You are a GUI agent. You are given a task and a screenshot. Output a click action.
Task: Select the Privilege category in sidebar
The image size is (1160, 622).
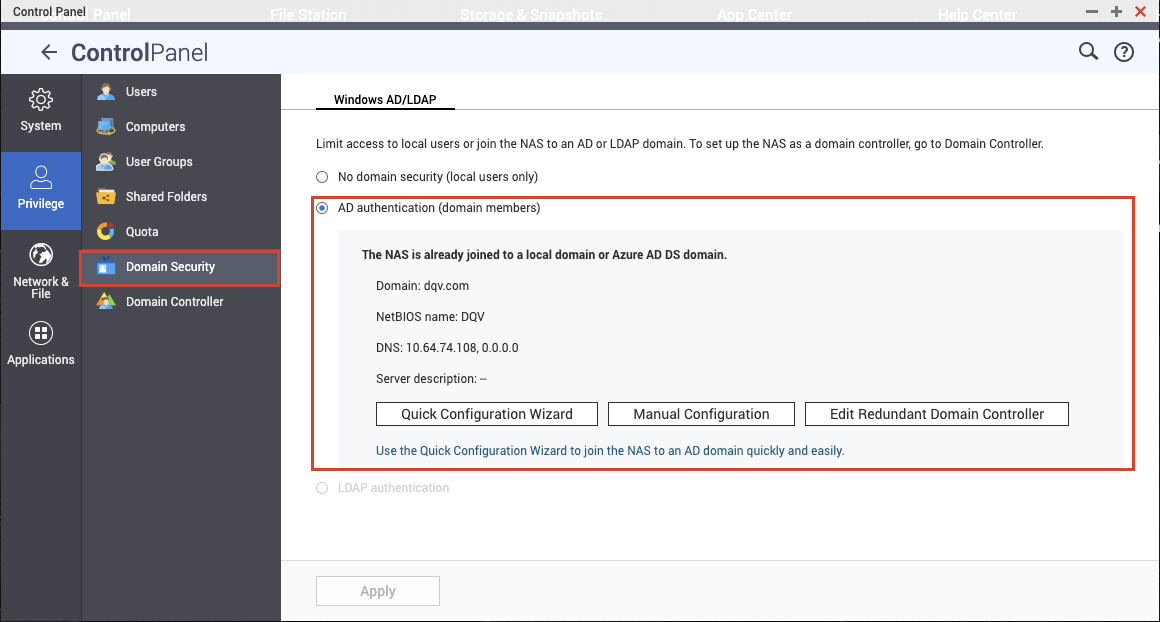(x=41, y=188)
